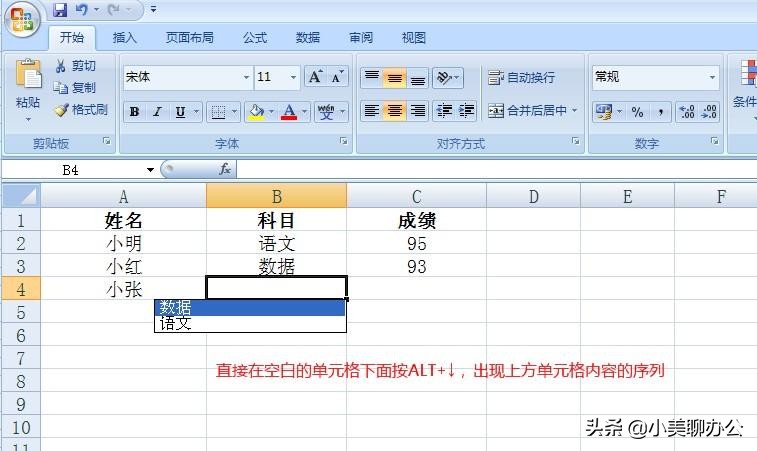
Task: Toggle center horizontal alignment
Action: pyautogui.click(x=394, y=111)
